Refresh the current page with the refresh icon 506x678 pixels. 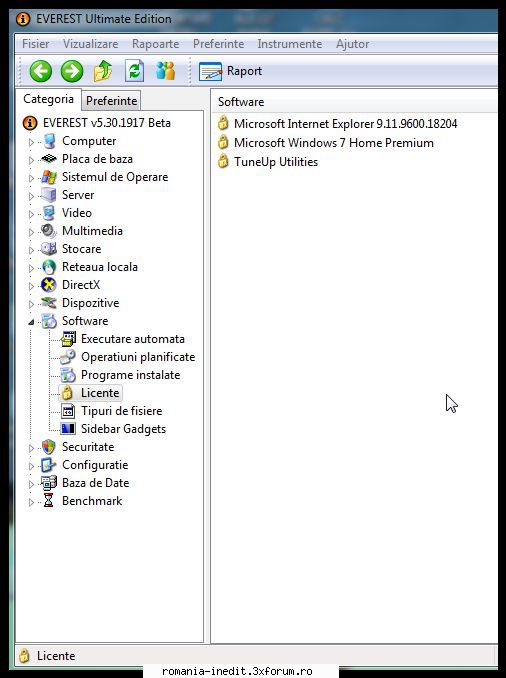tap(134, 71)
